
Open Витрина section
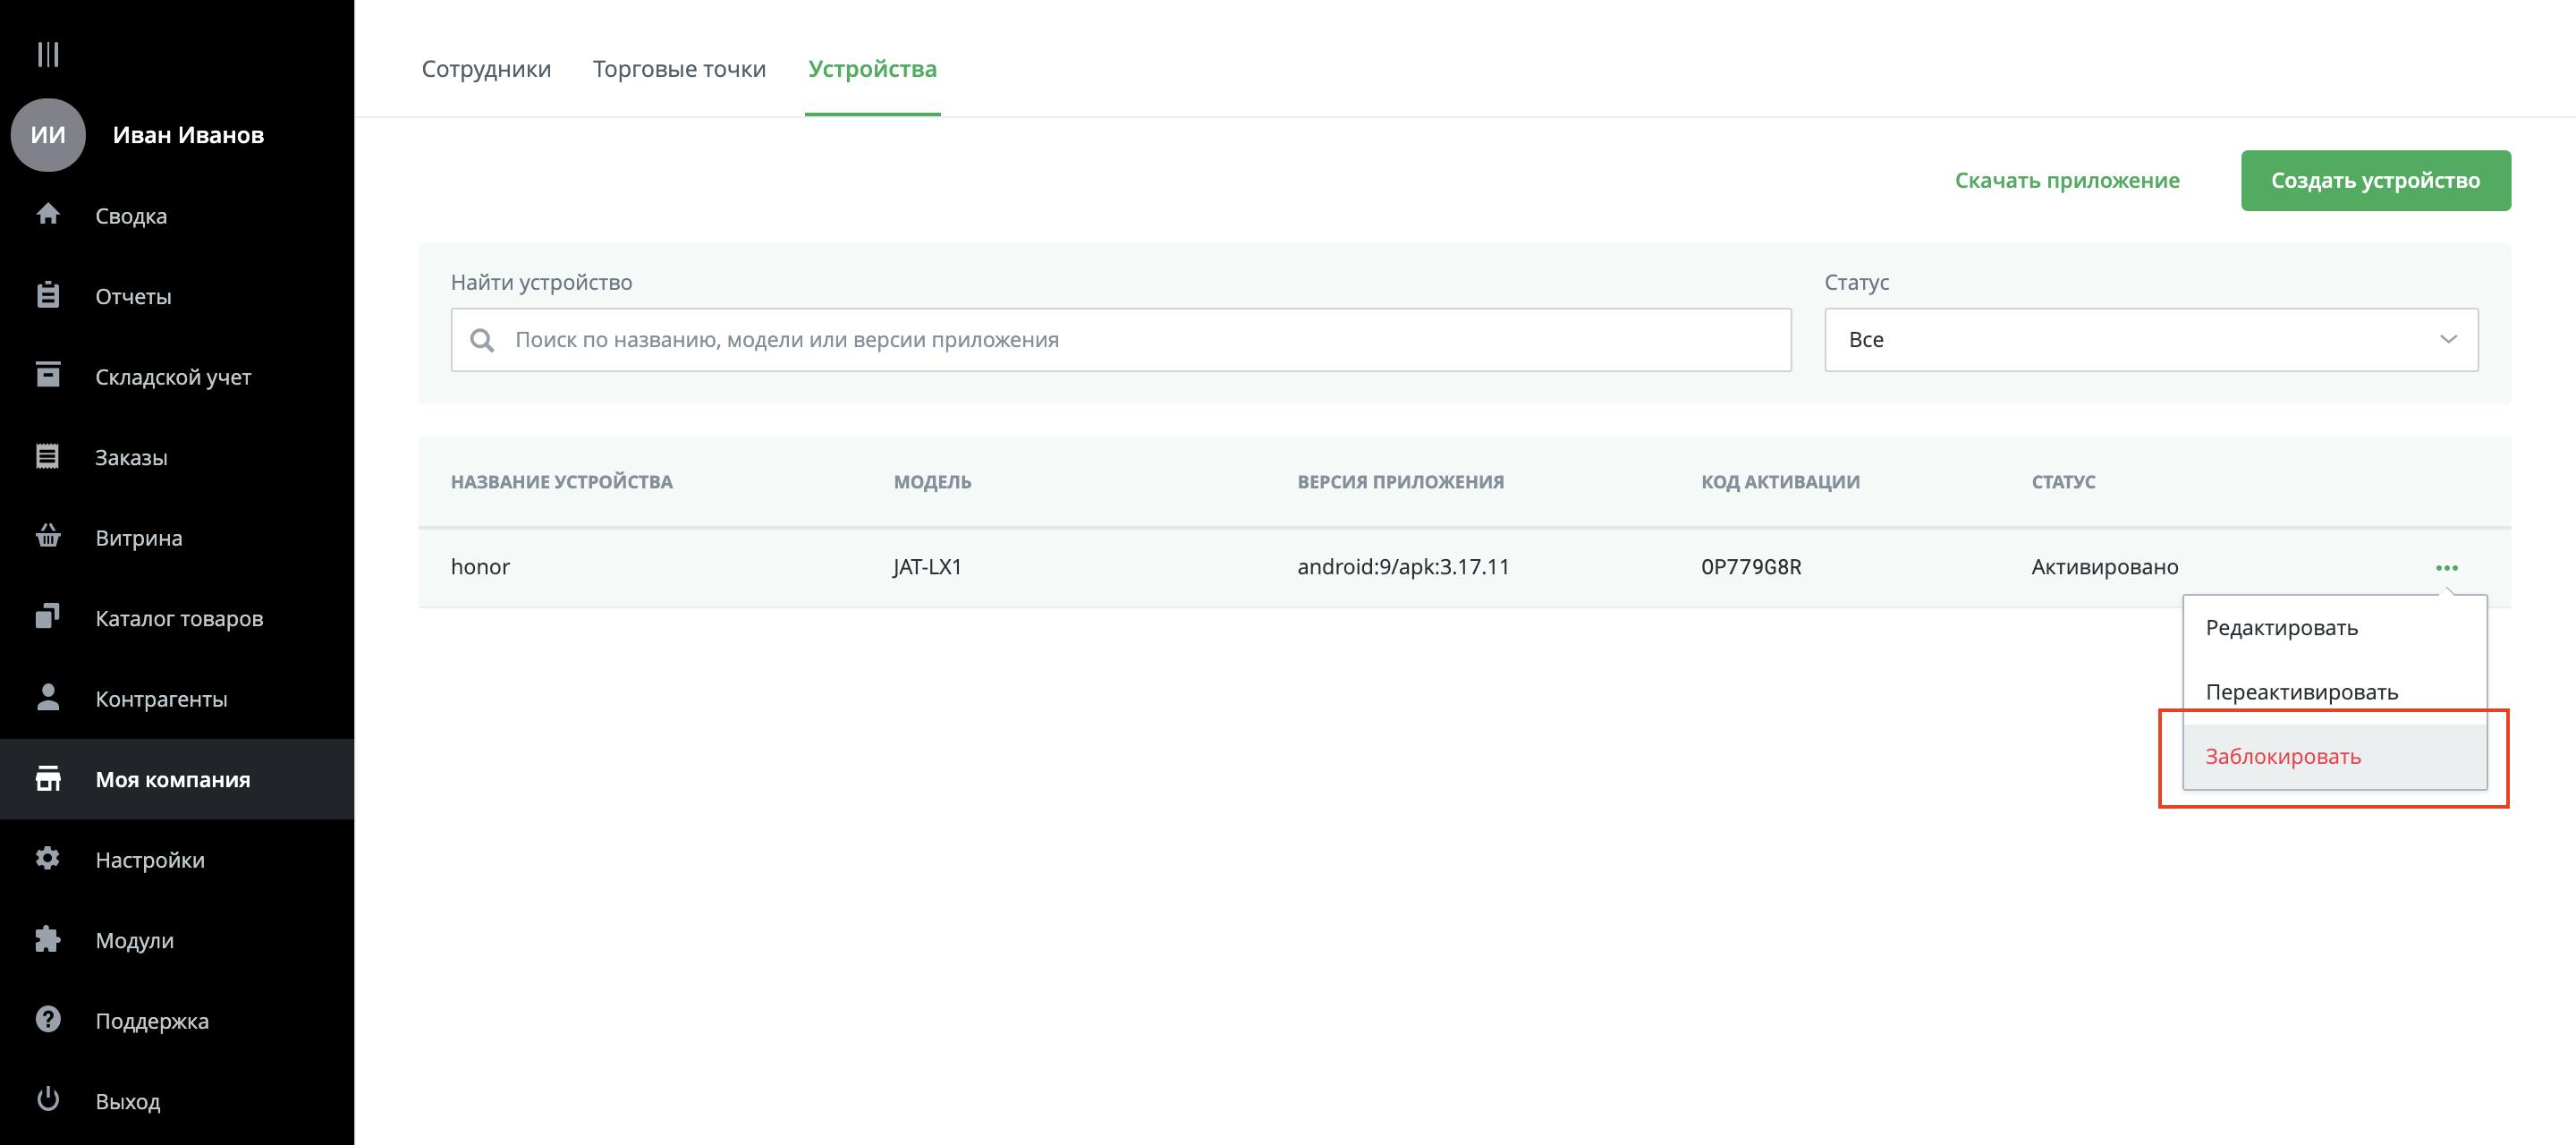(x=177, y=537)
